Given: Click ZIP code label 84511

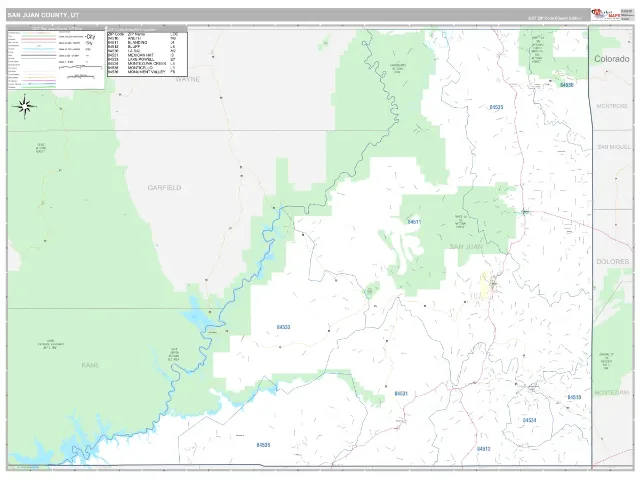Looking at the screenshot, I should pyautogui.click(x=414, y=222).
